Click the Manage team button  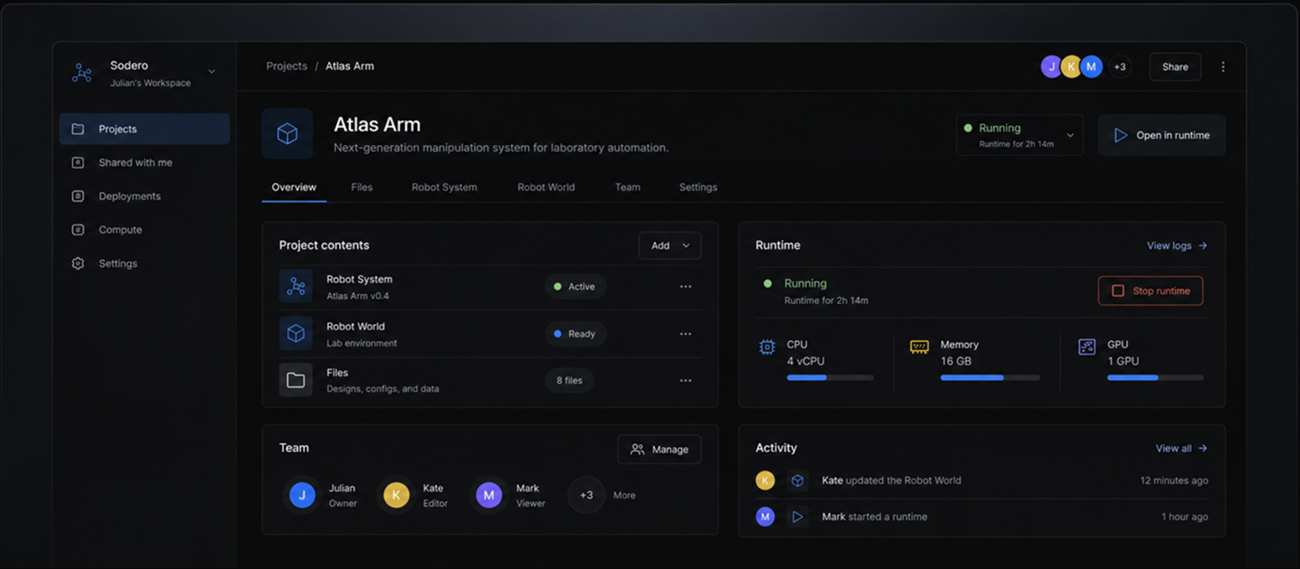(x=659, y=450)
